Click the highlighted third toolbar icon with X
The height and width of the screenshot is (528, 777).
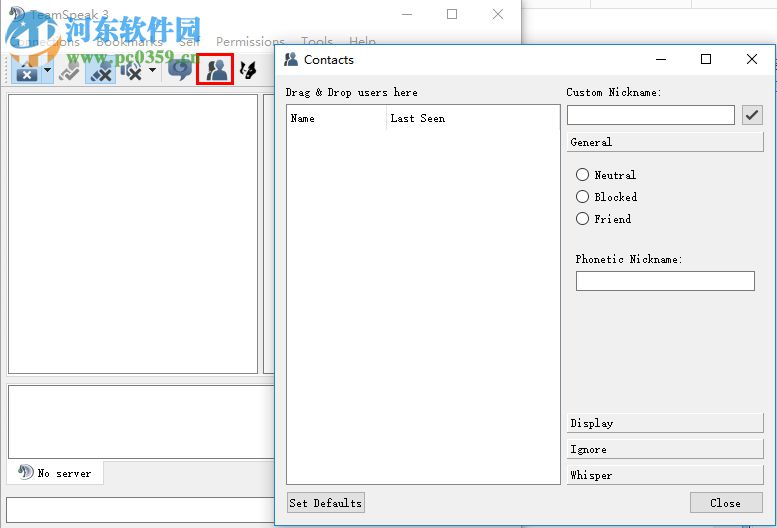(101, 70)
